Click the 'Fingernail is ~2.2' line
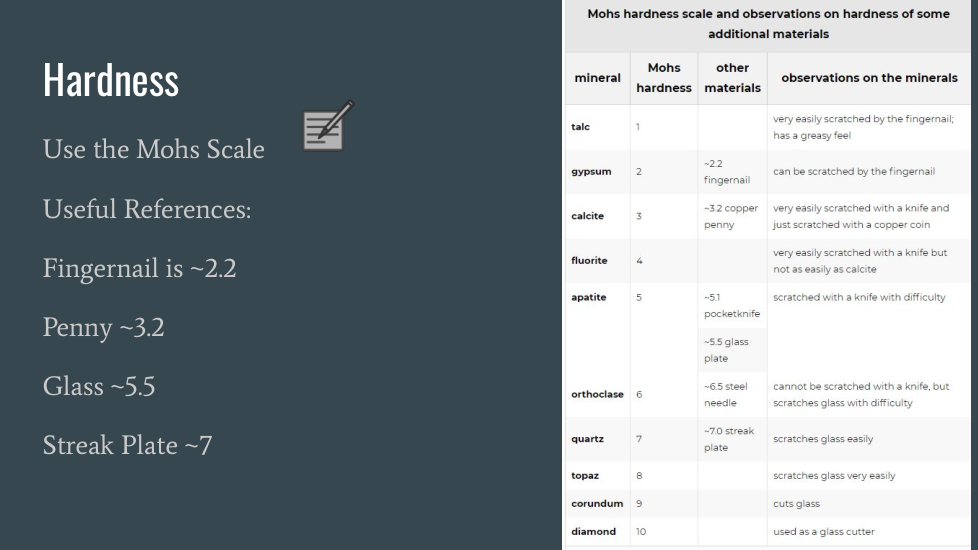 [140, 269]
